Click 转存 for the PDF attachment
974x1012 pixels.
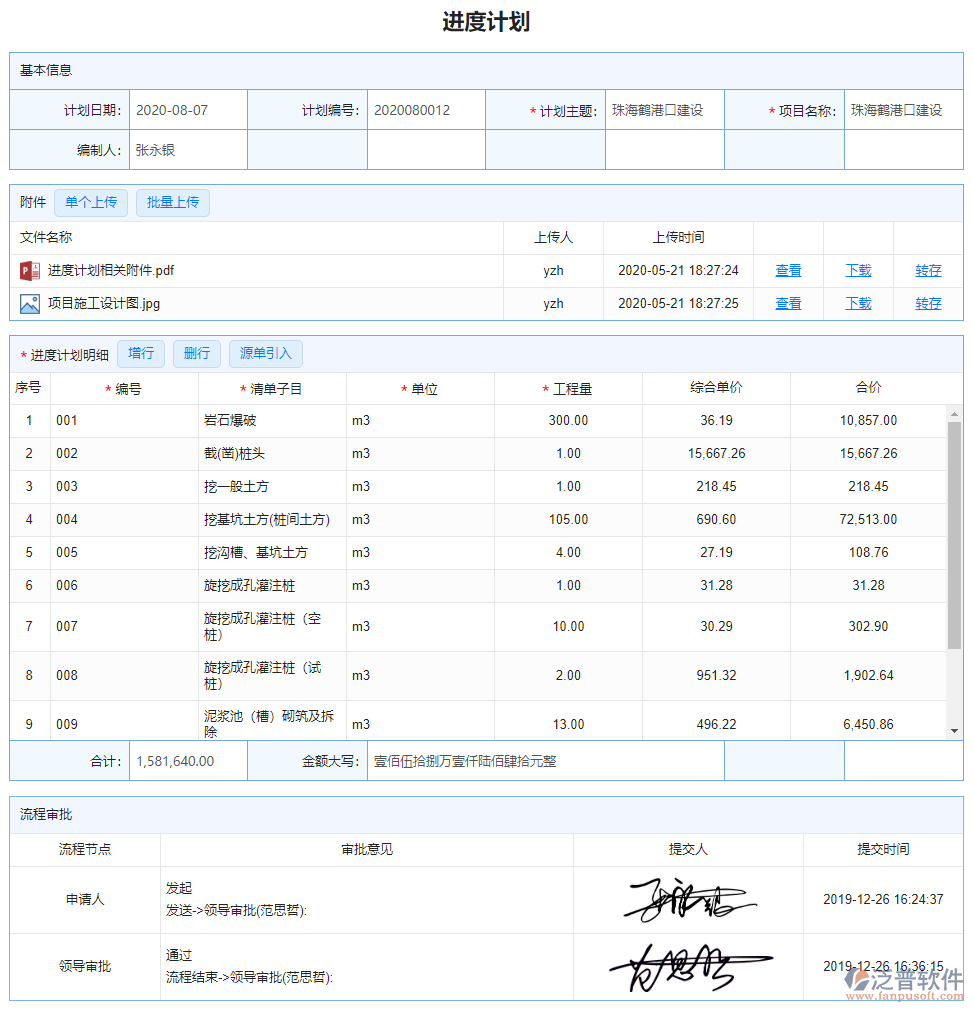(927, 270)
